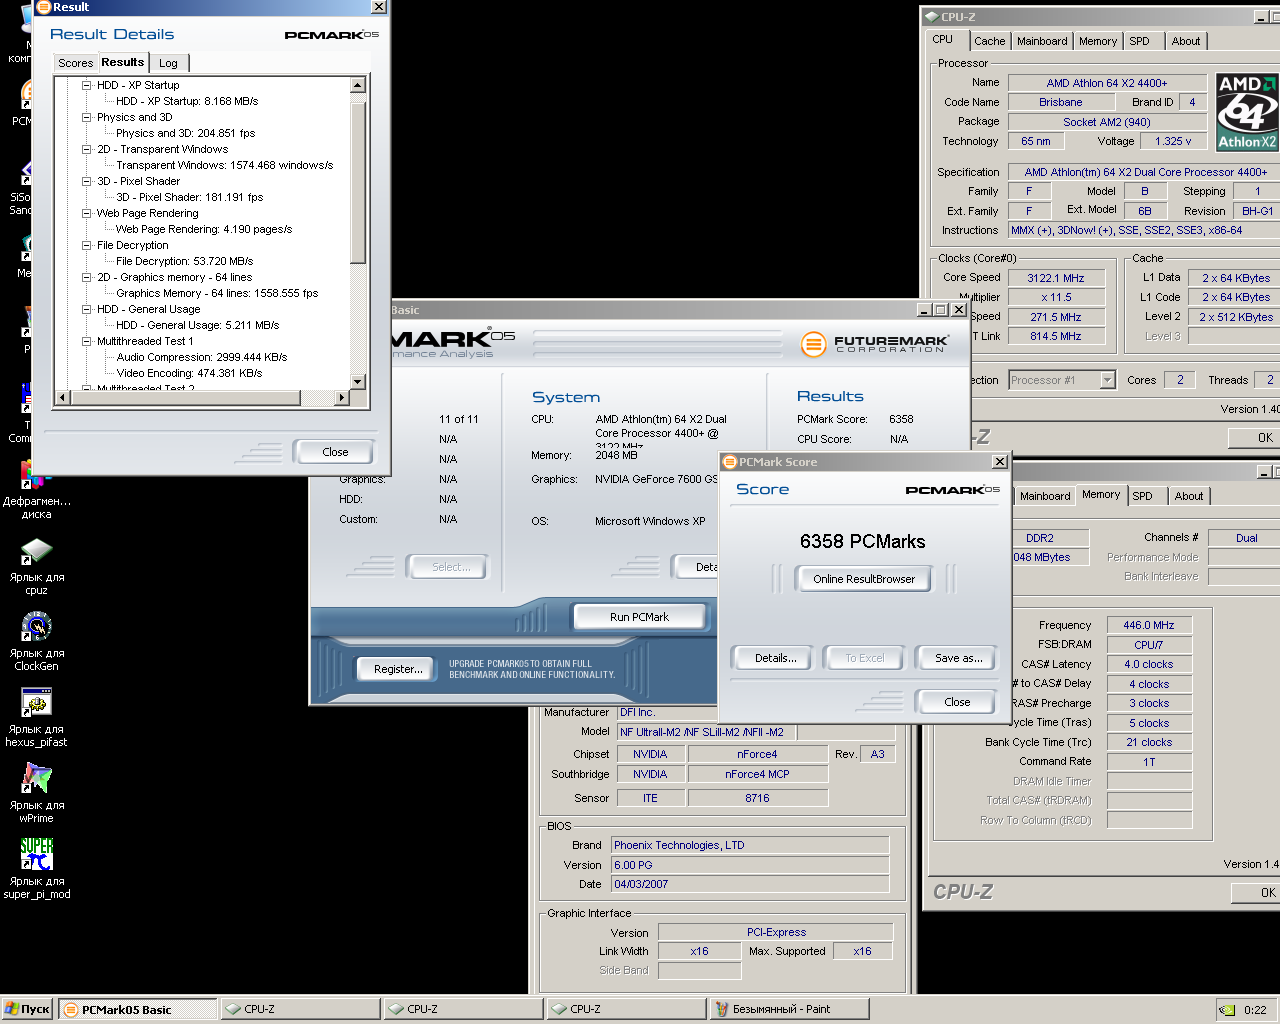
Task: Collapse the 2D - Transparent Windows node
Action: pyautogui.click(x=87, y=149)
